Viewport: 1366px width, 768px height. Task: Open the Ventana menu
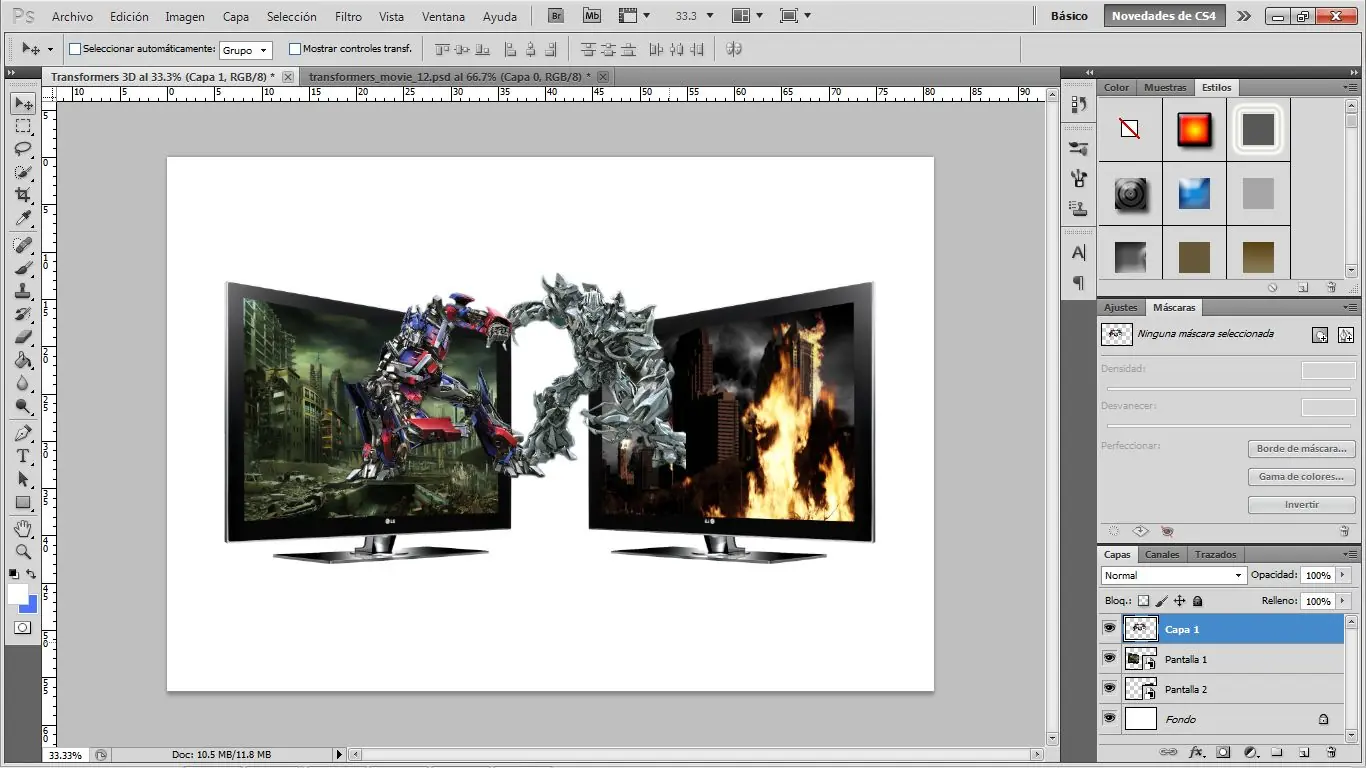click(443, 17)
